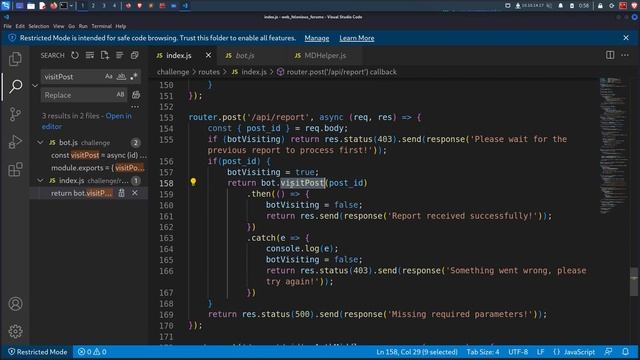Viewport: 640px width, 360px height.
Task: Collapse the index.js results group
Action: (x=40, y=180)
